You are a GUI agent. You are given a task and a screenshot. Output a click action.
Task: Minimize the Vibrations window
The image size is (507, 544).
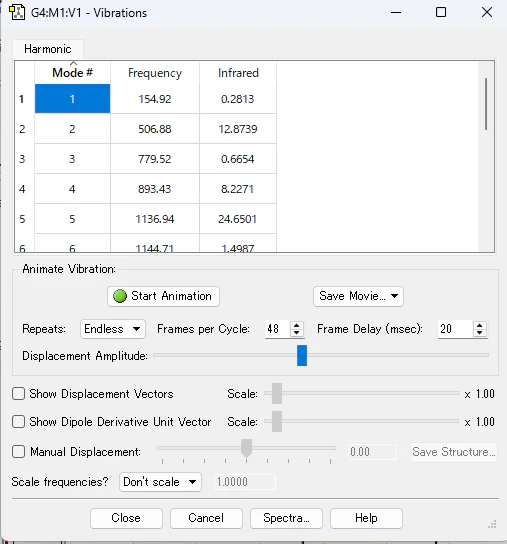click(396, 12)
